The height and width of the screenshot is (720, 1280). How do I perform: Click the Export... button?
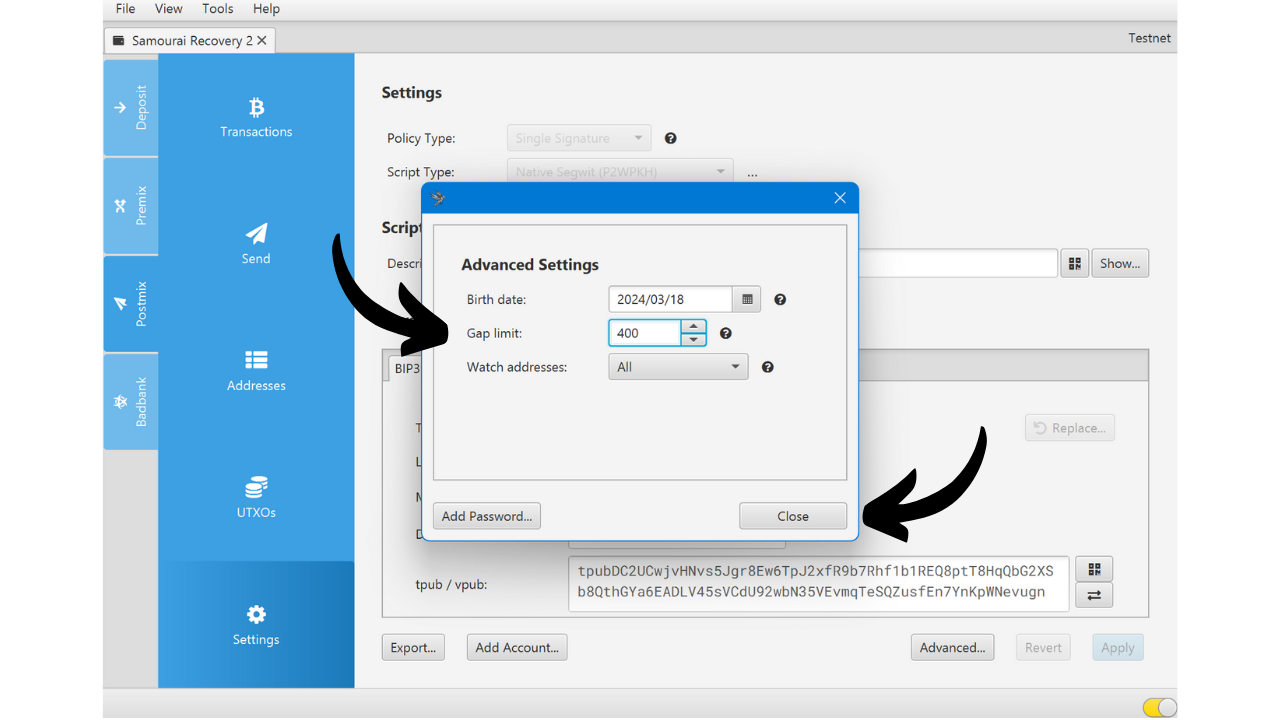(413, 647)
